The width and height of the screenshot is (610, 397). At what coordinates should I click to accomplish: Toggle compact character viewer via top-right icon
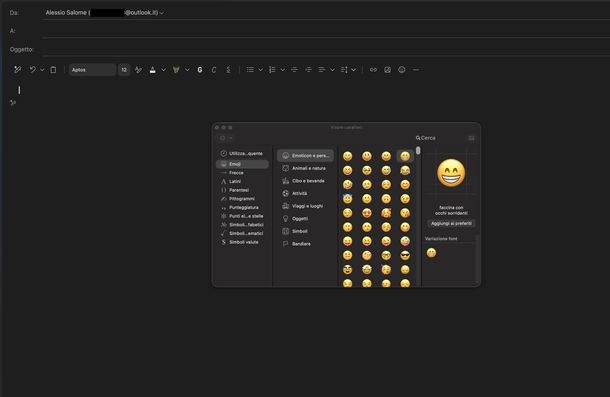(x=472, y=138)
